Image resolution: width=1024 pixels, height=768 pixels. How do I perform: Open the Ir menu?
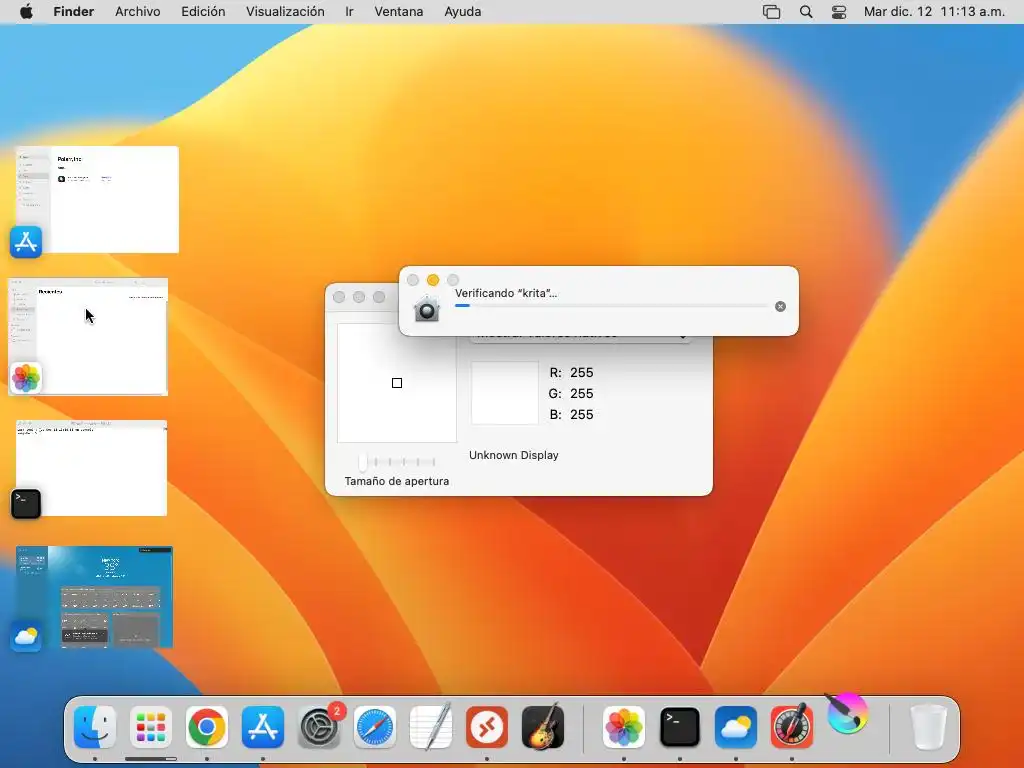click(349, 12)
